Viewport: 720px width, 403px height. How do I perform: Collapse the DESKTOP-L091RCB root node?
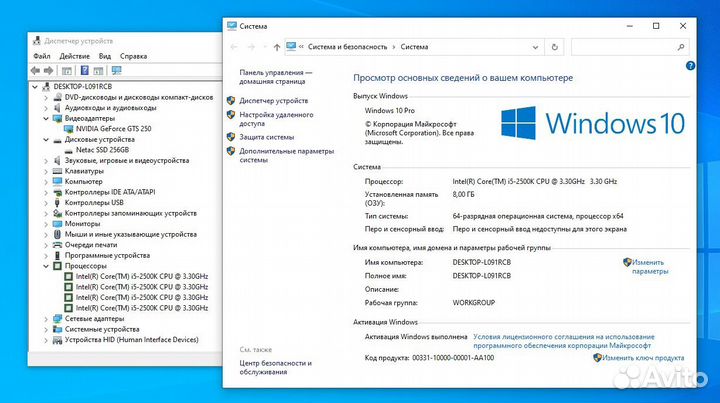point(35,87)
